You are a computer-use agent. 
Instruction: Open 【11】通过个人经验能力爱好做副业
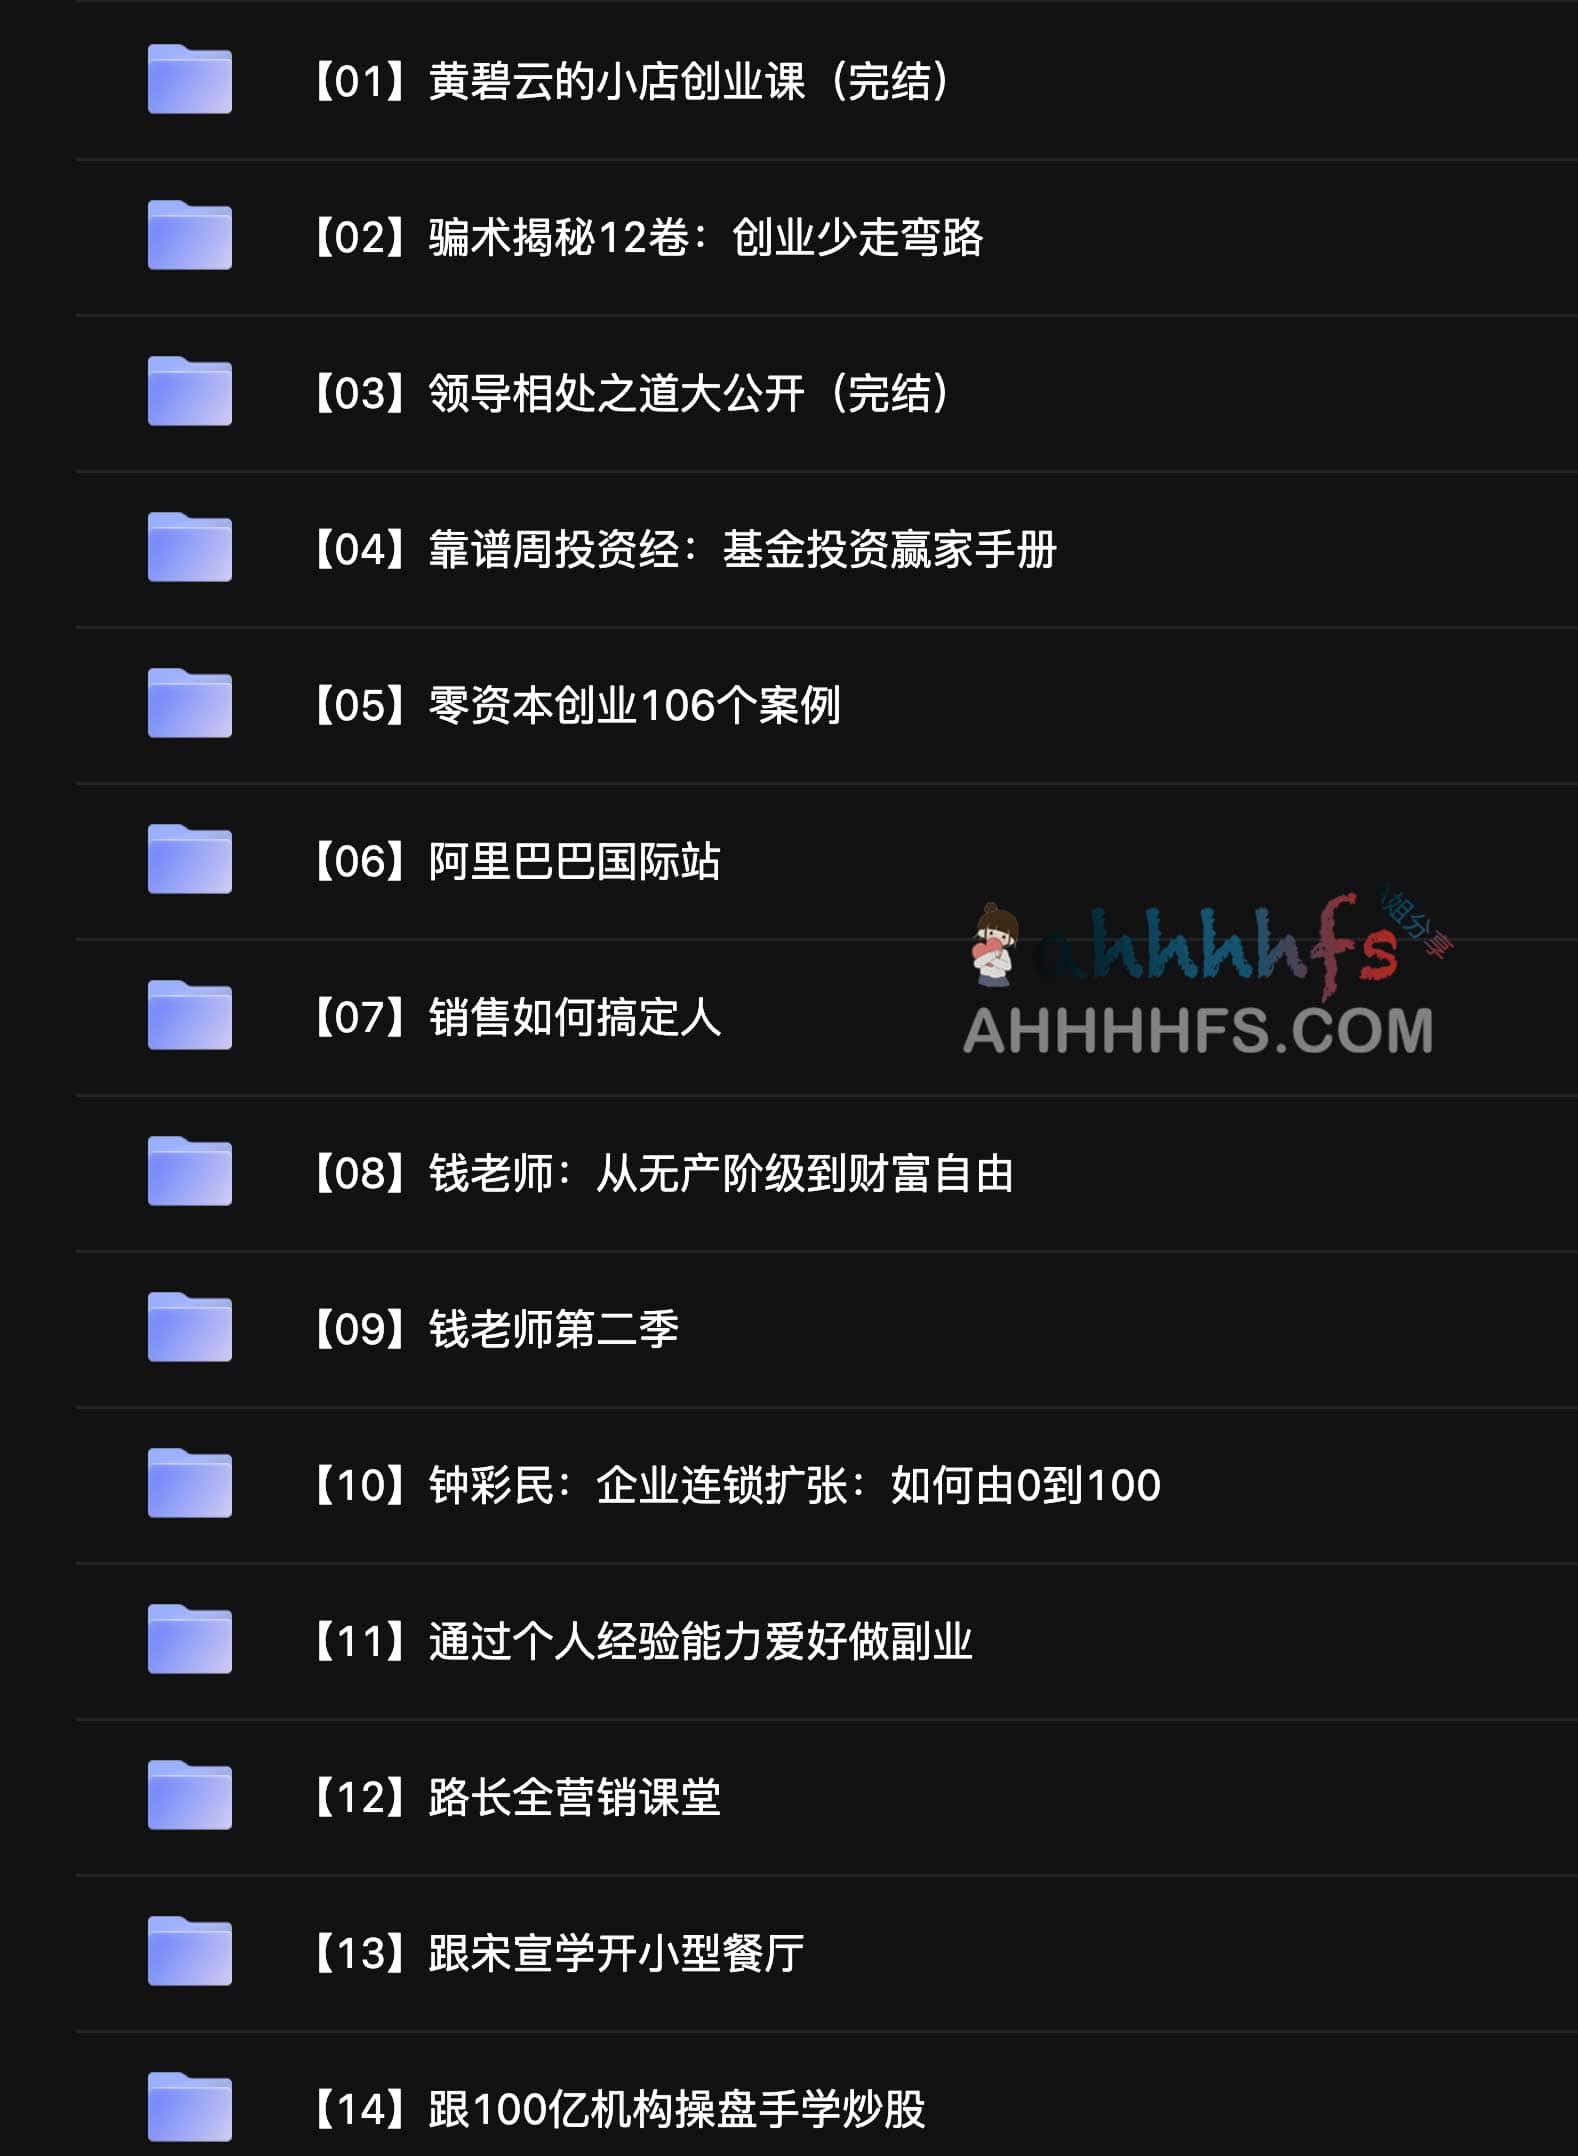pyautogui.click(x=642, y=1641)
